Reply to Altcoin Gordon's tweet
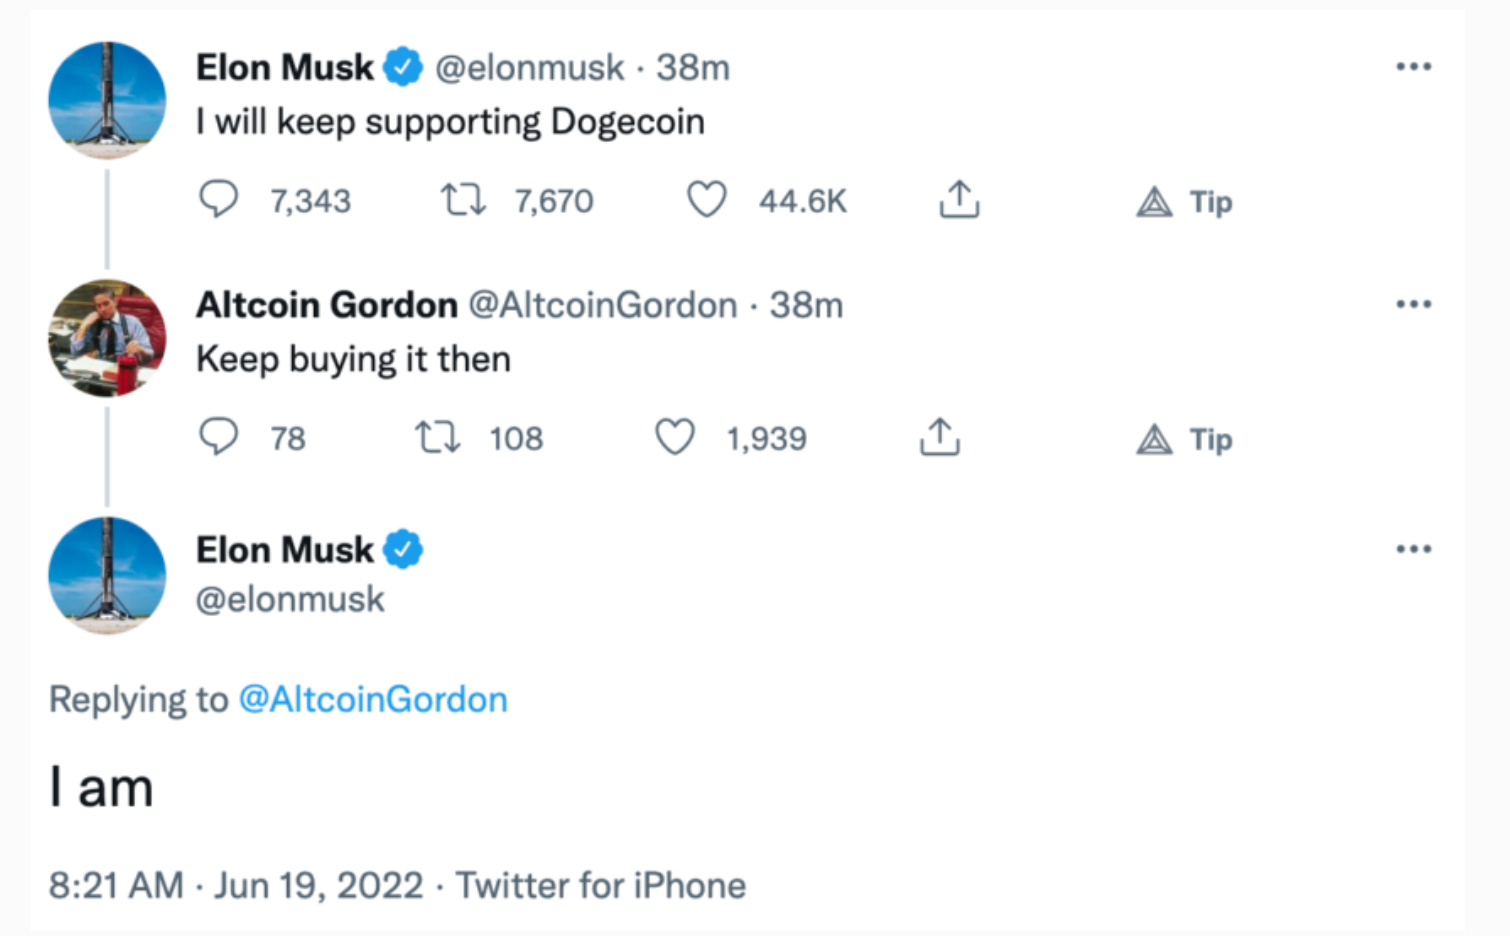Viewport: 1510px width, 936px height. pyautogui.click(x=218, y=437)
